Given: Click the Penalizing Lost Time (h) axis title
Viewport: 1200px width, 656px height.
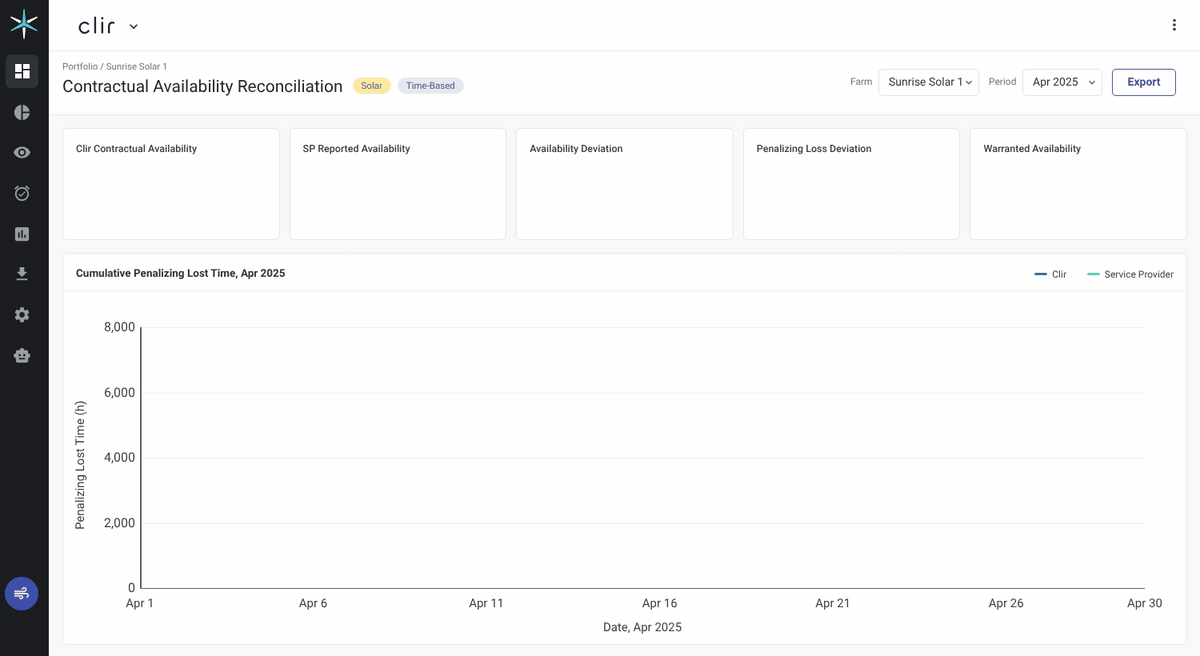Looking at the screenshot, I should point(81,465).
